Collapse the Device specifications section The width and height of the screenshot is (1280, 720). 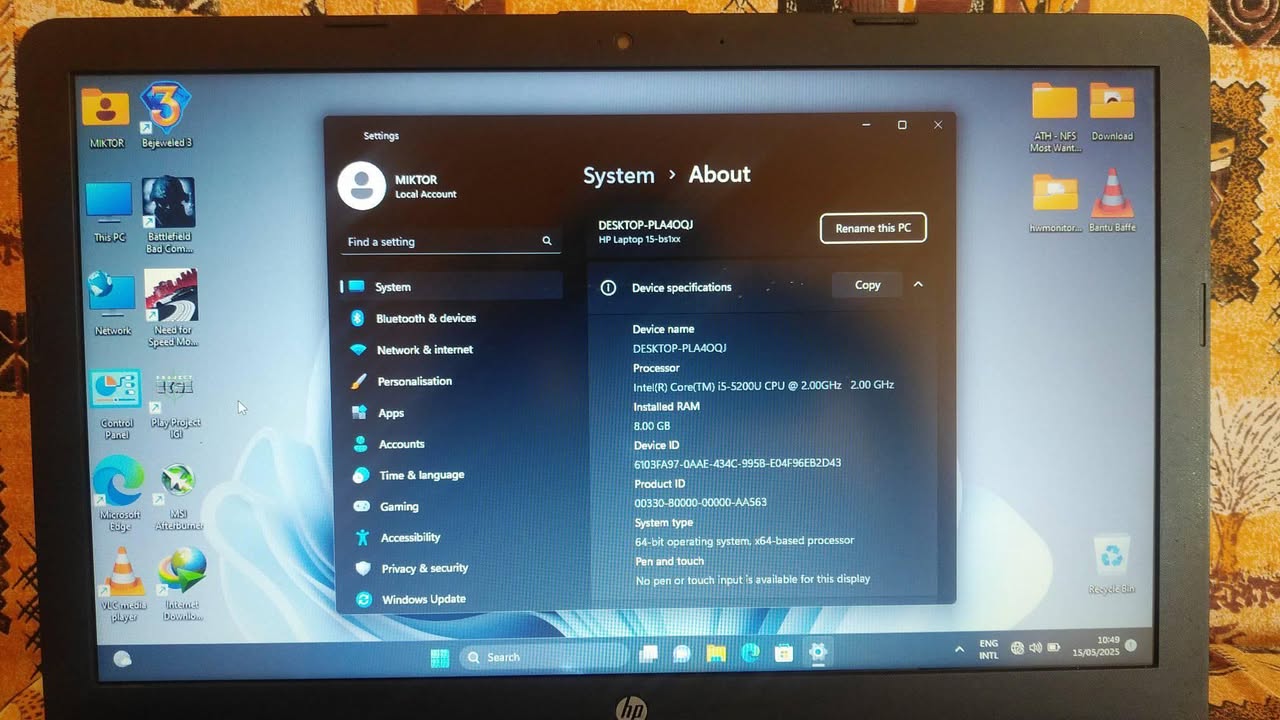tap(918, 285)
